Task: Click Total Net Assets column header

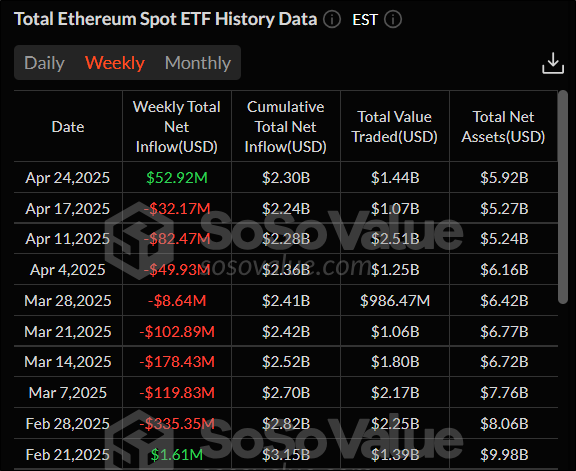Action: tap(503, 127)
